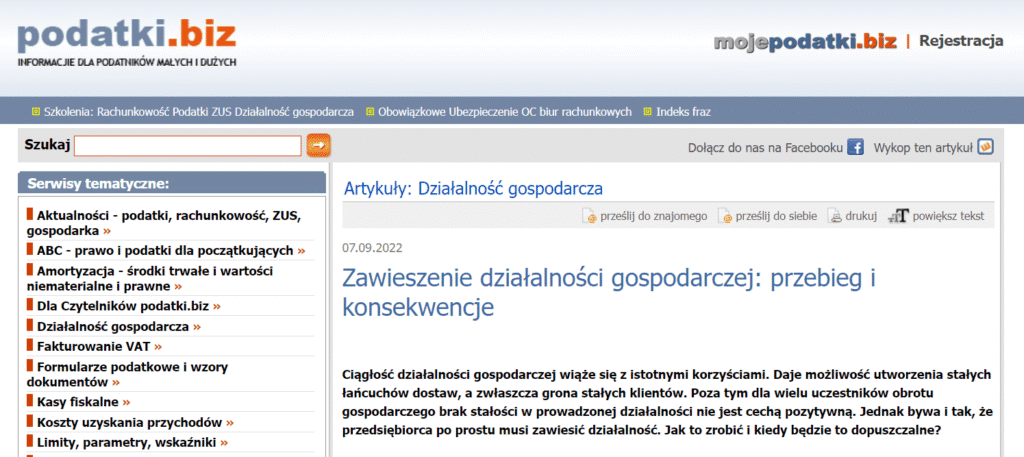This screenshot has width=1024, height=457.
Task: Click the prześlij do znajomego email icon
Action: 590,216
